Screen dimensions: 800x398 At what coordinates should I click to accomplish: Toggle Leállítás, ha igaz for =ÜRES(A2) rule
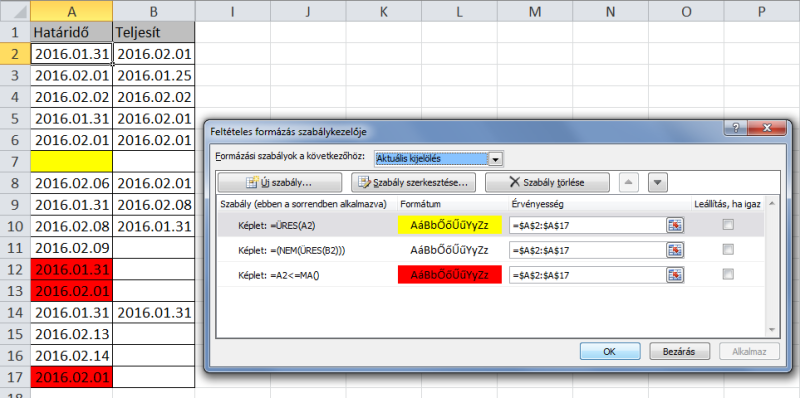tap(728, 225)
